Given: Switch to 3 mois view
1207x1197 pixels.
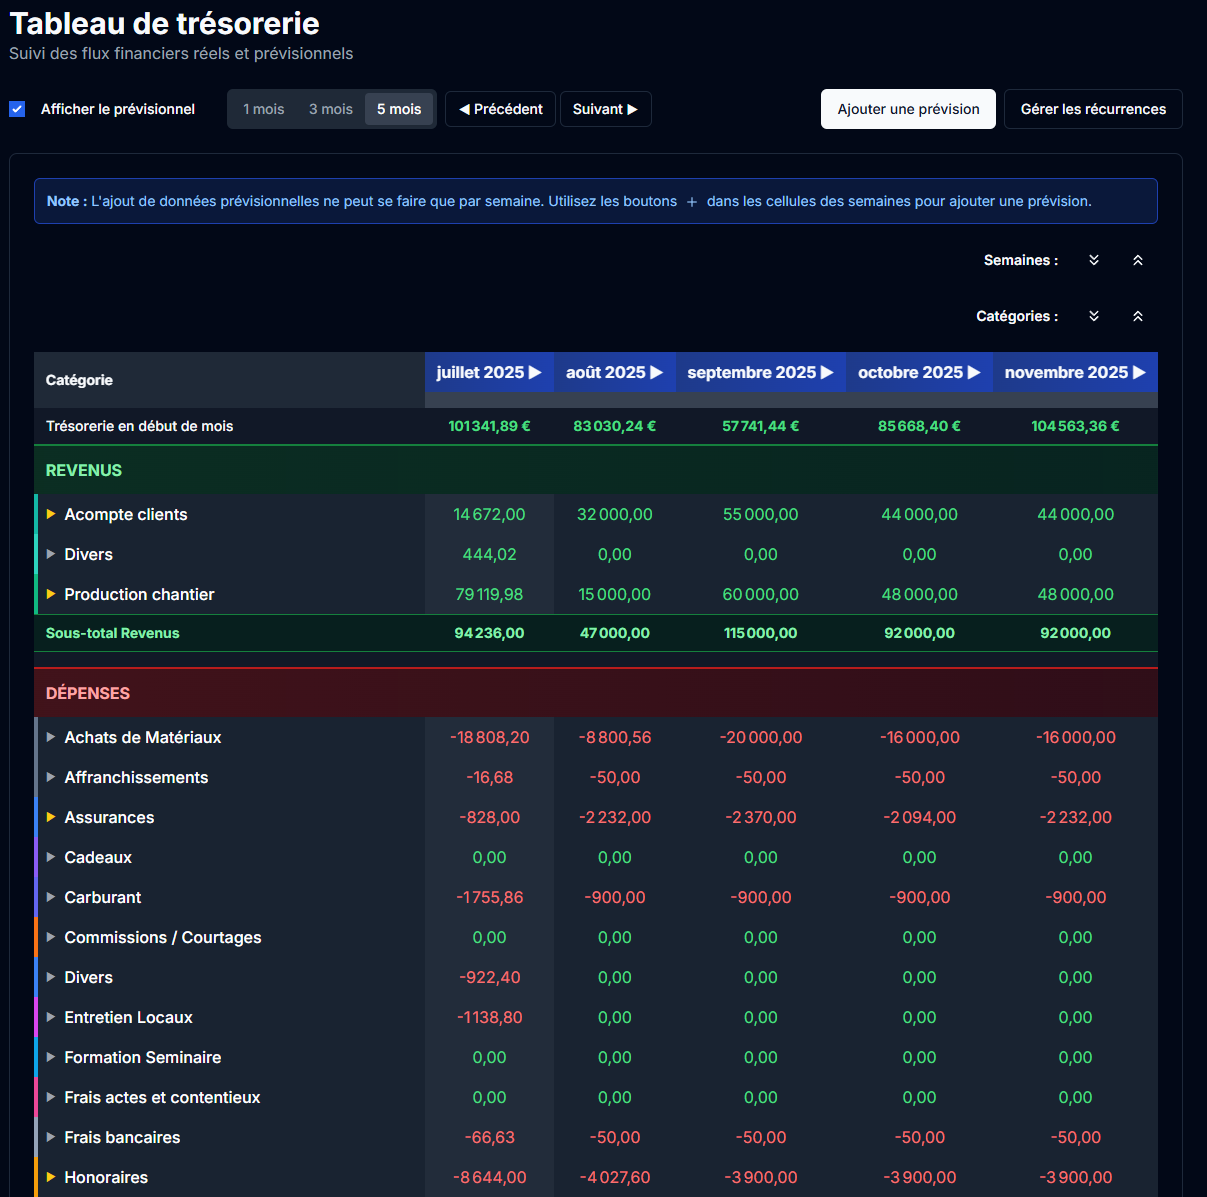Looking at the screenshot, I should point(330,109).
